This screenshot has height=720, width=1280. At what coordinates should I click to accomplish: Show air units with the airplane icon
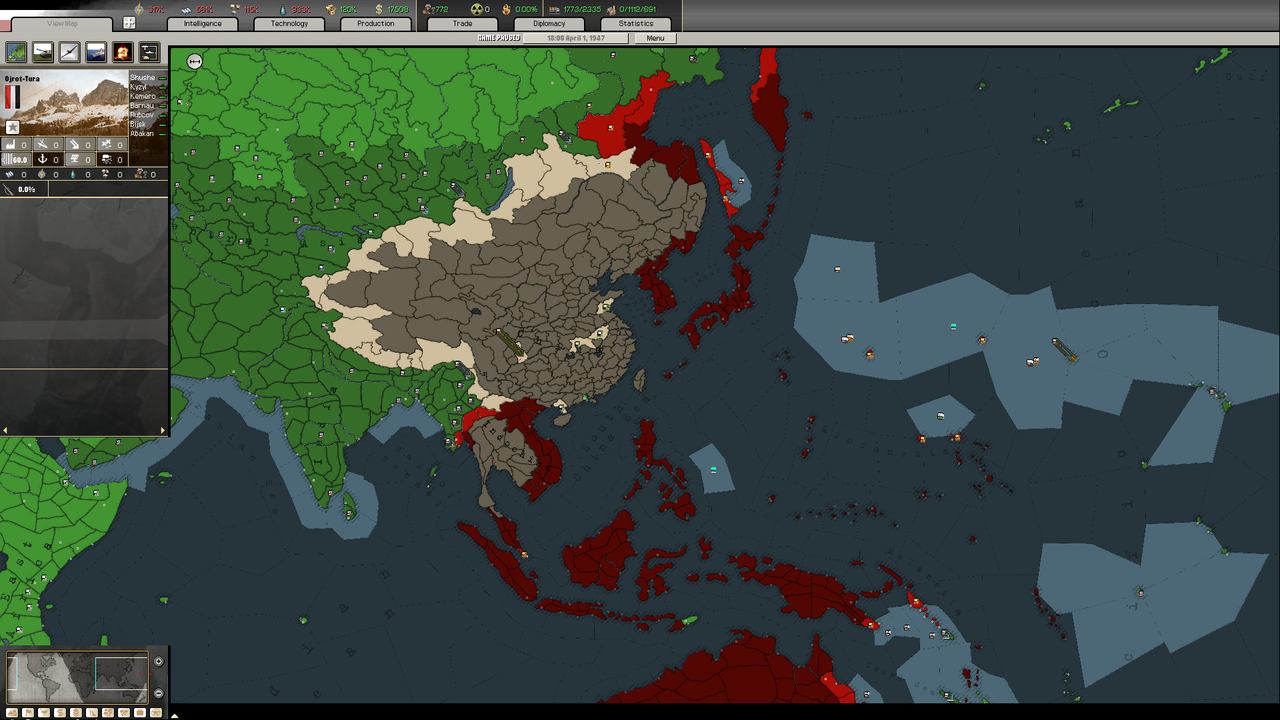pyautogui.click(x=69, y=52)
